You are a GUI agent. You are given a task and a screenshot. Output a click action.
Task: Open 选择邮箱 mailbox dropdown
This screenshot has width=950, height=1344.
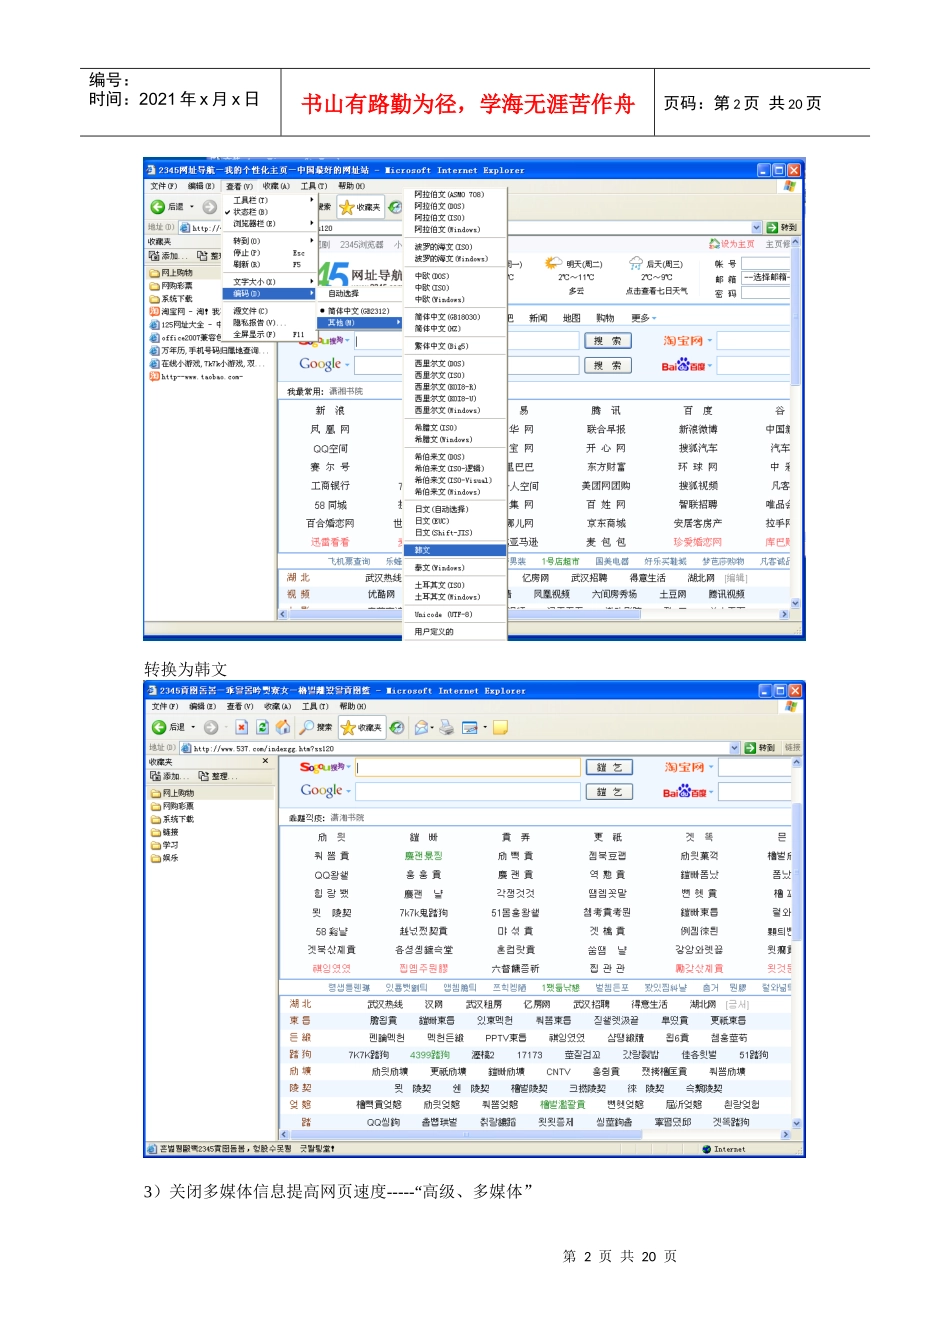click(x=767, y=277)
